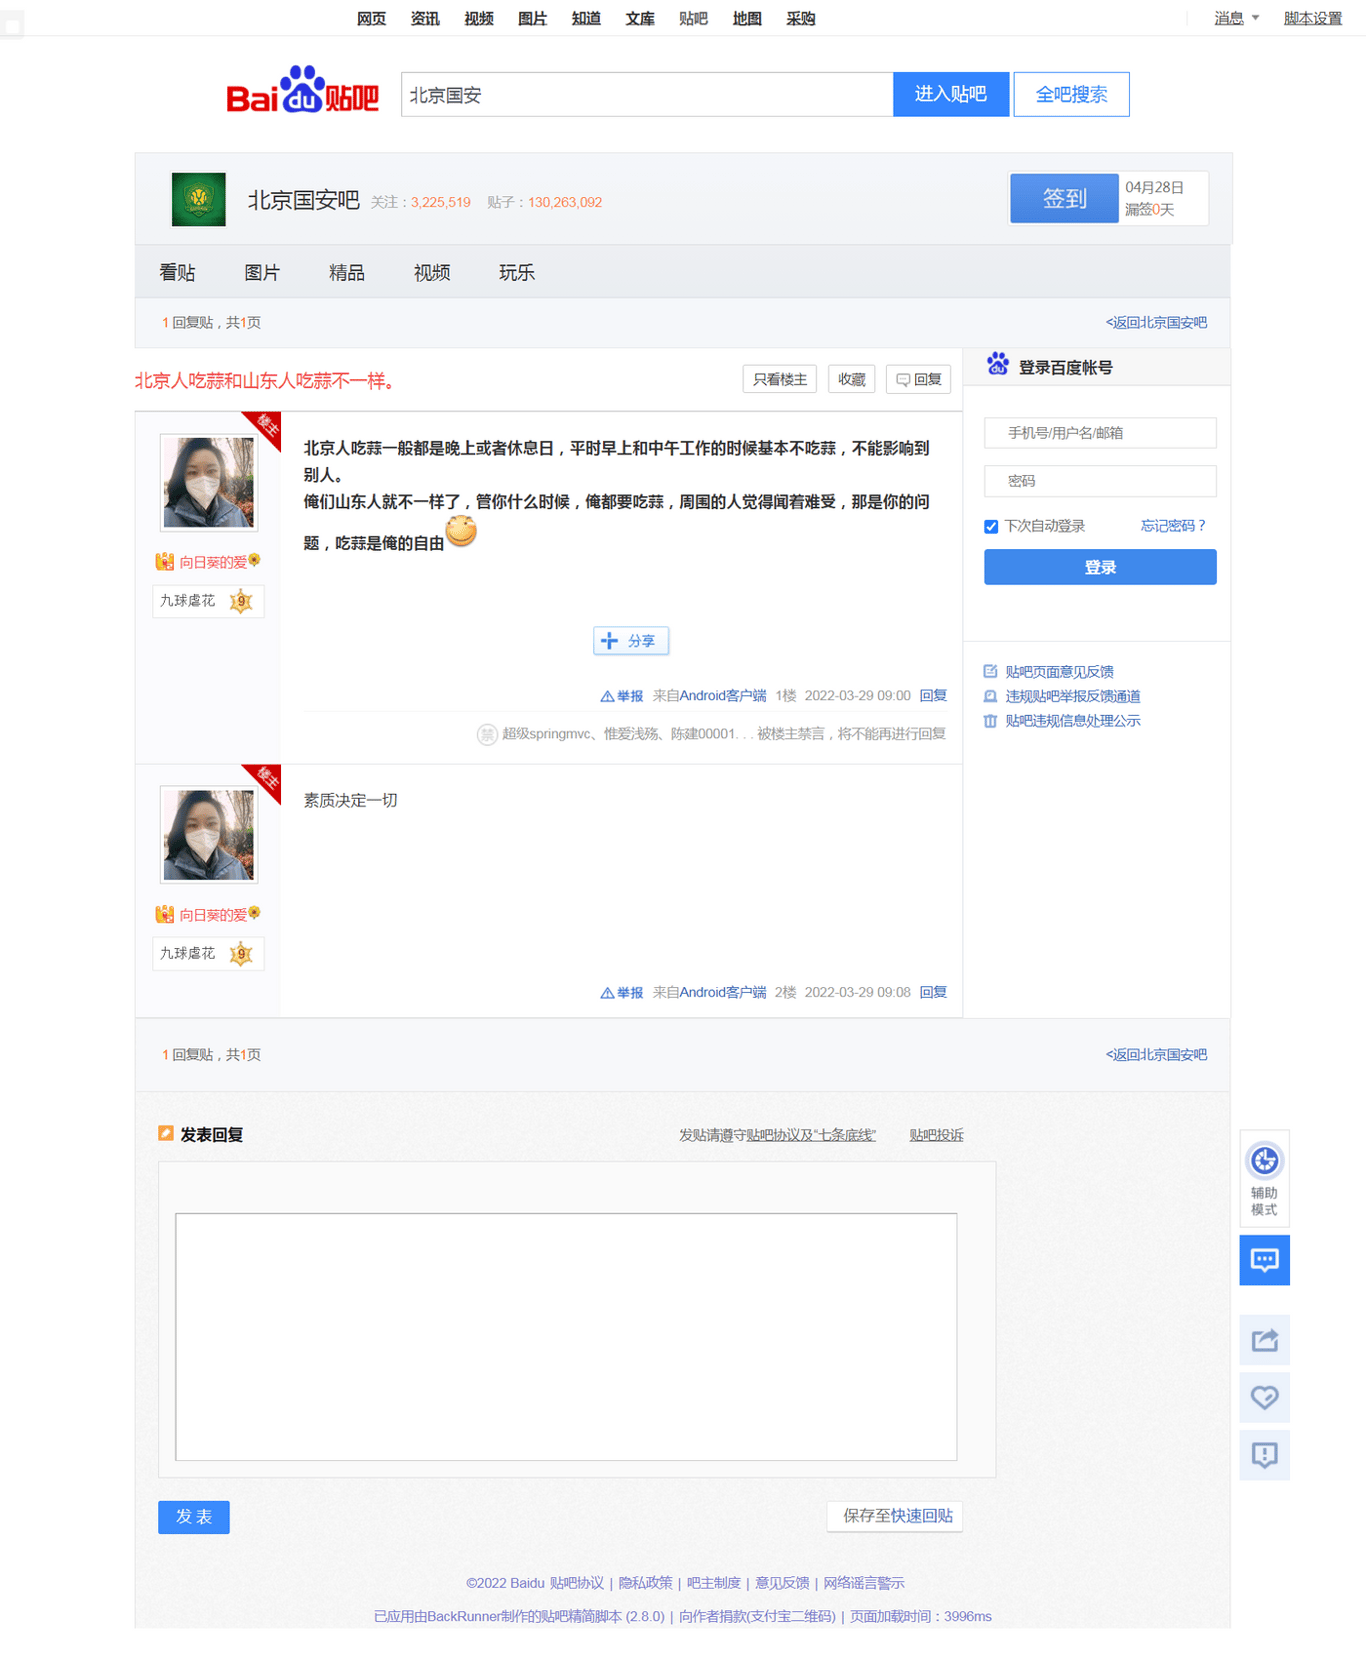Screen dimensions: 1366x1657
Task: Click the 回复 button beside 收藏
Action: [x=918, y=379]
